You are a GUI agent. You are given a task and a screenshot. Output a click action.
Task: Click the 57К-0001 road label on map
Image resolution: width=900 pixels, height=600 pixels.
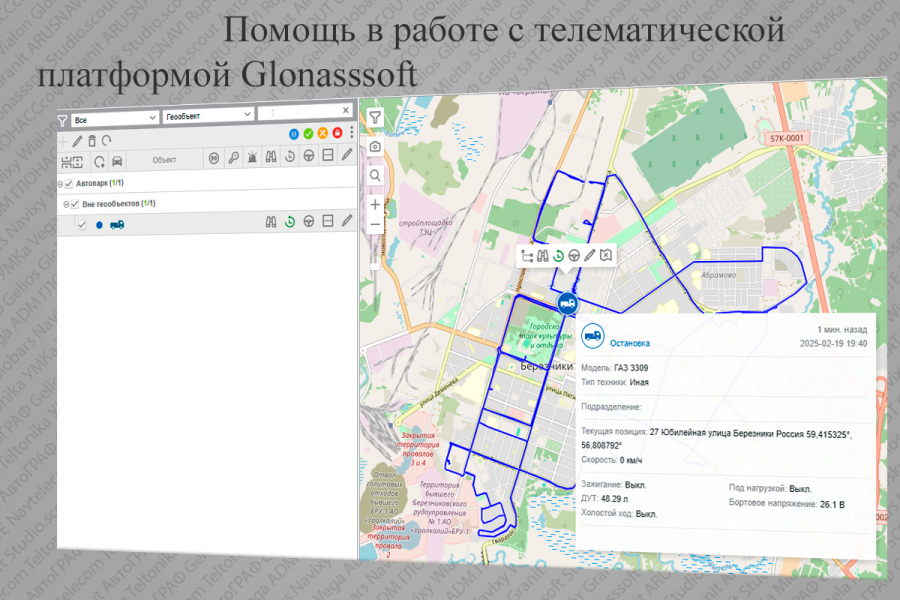[787, 138]
